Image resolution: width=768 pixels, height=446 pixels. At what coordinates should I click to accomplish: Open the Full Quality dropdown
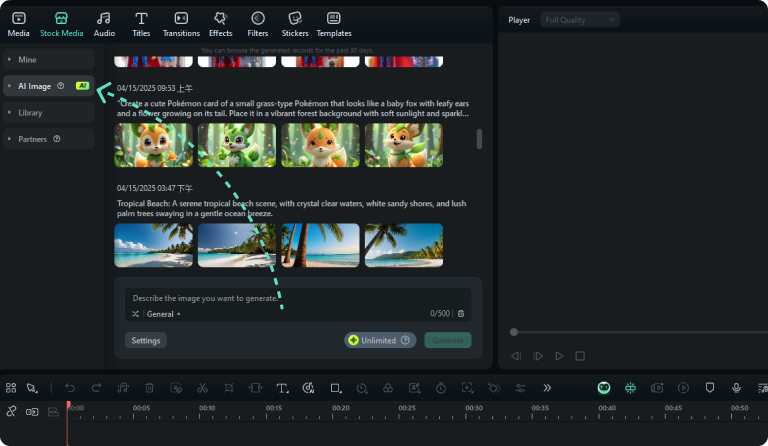[x=580, y=20]
